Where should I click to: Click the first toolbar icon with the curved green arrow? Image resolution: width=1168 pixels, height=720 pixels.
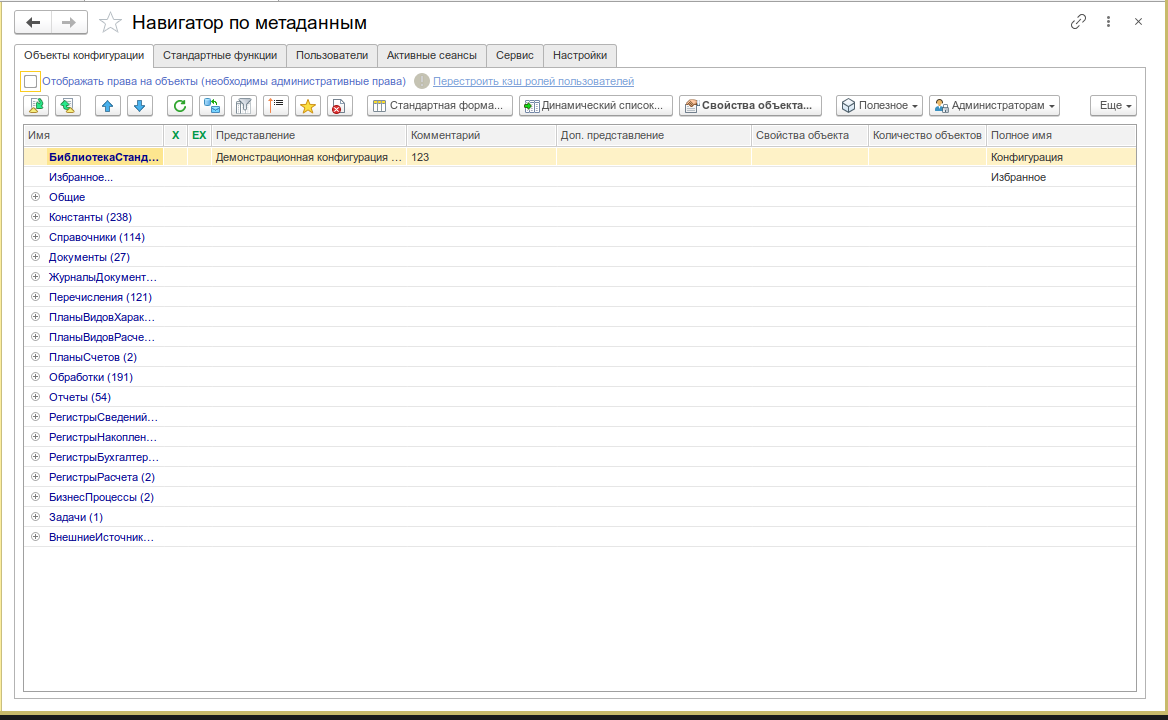click(x=36, y=106)
